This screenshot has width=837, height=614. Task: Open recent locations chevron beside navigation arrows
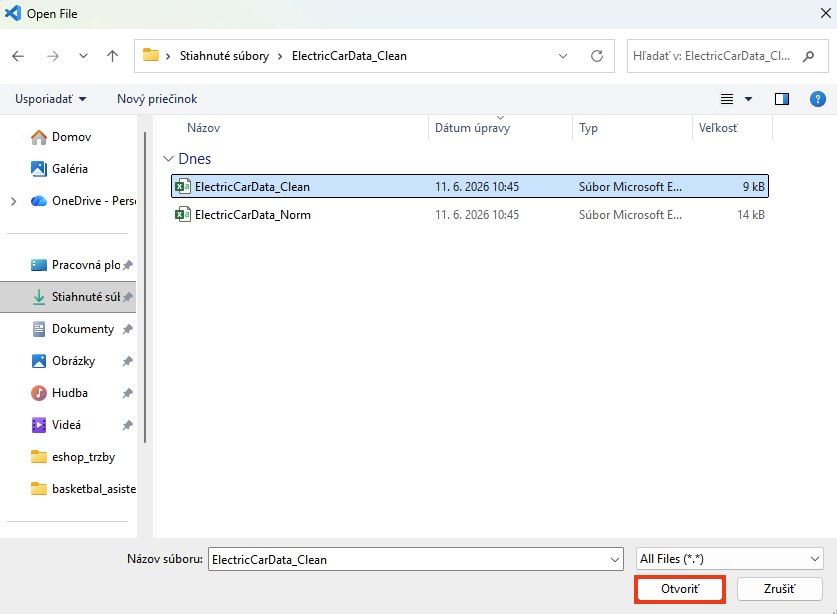coord(83,56)
